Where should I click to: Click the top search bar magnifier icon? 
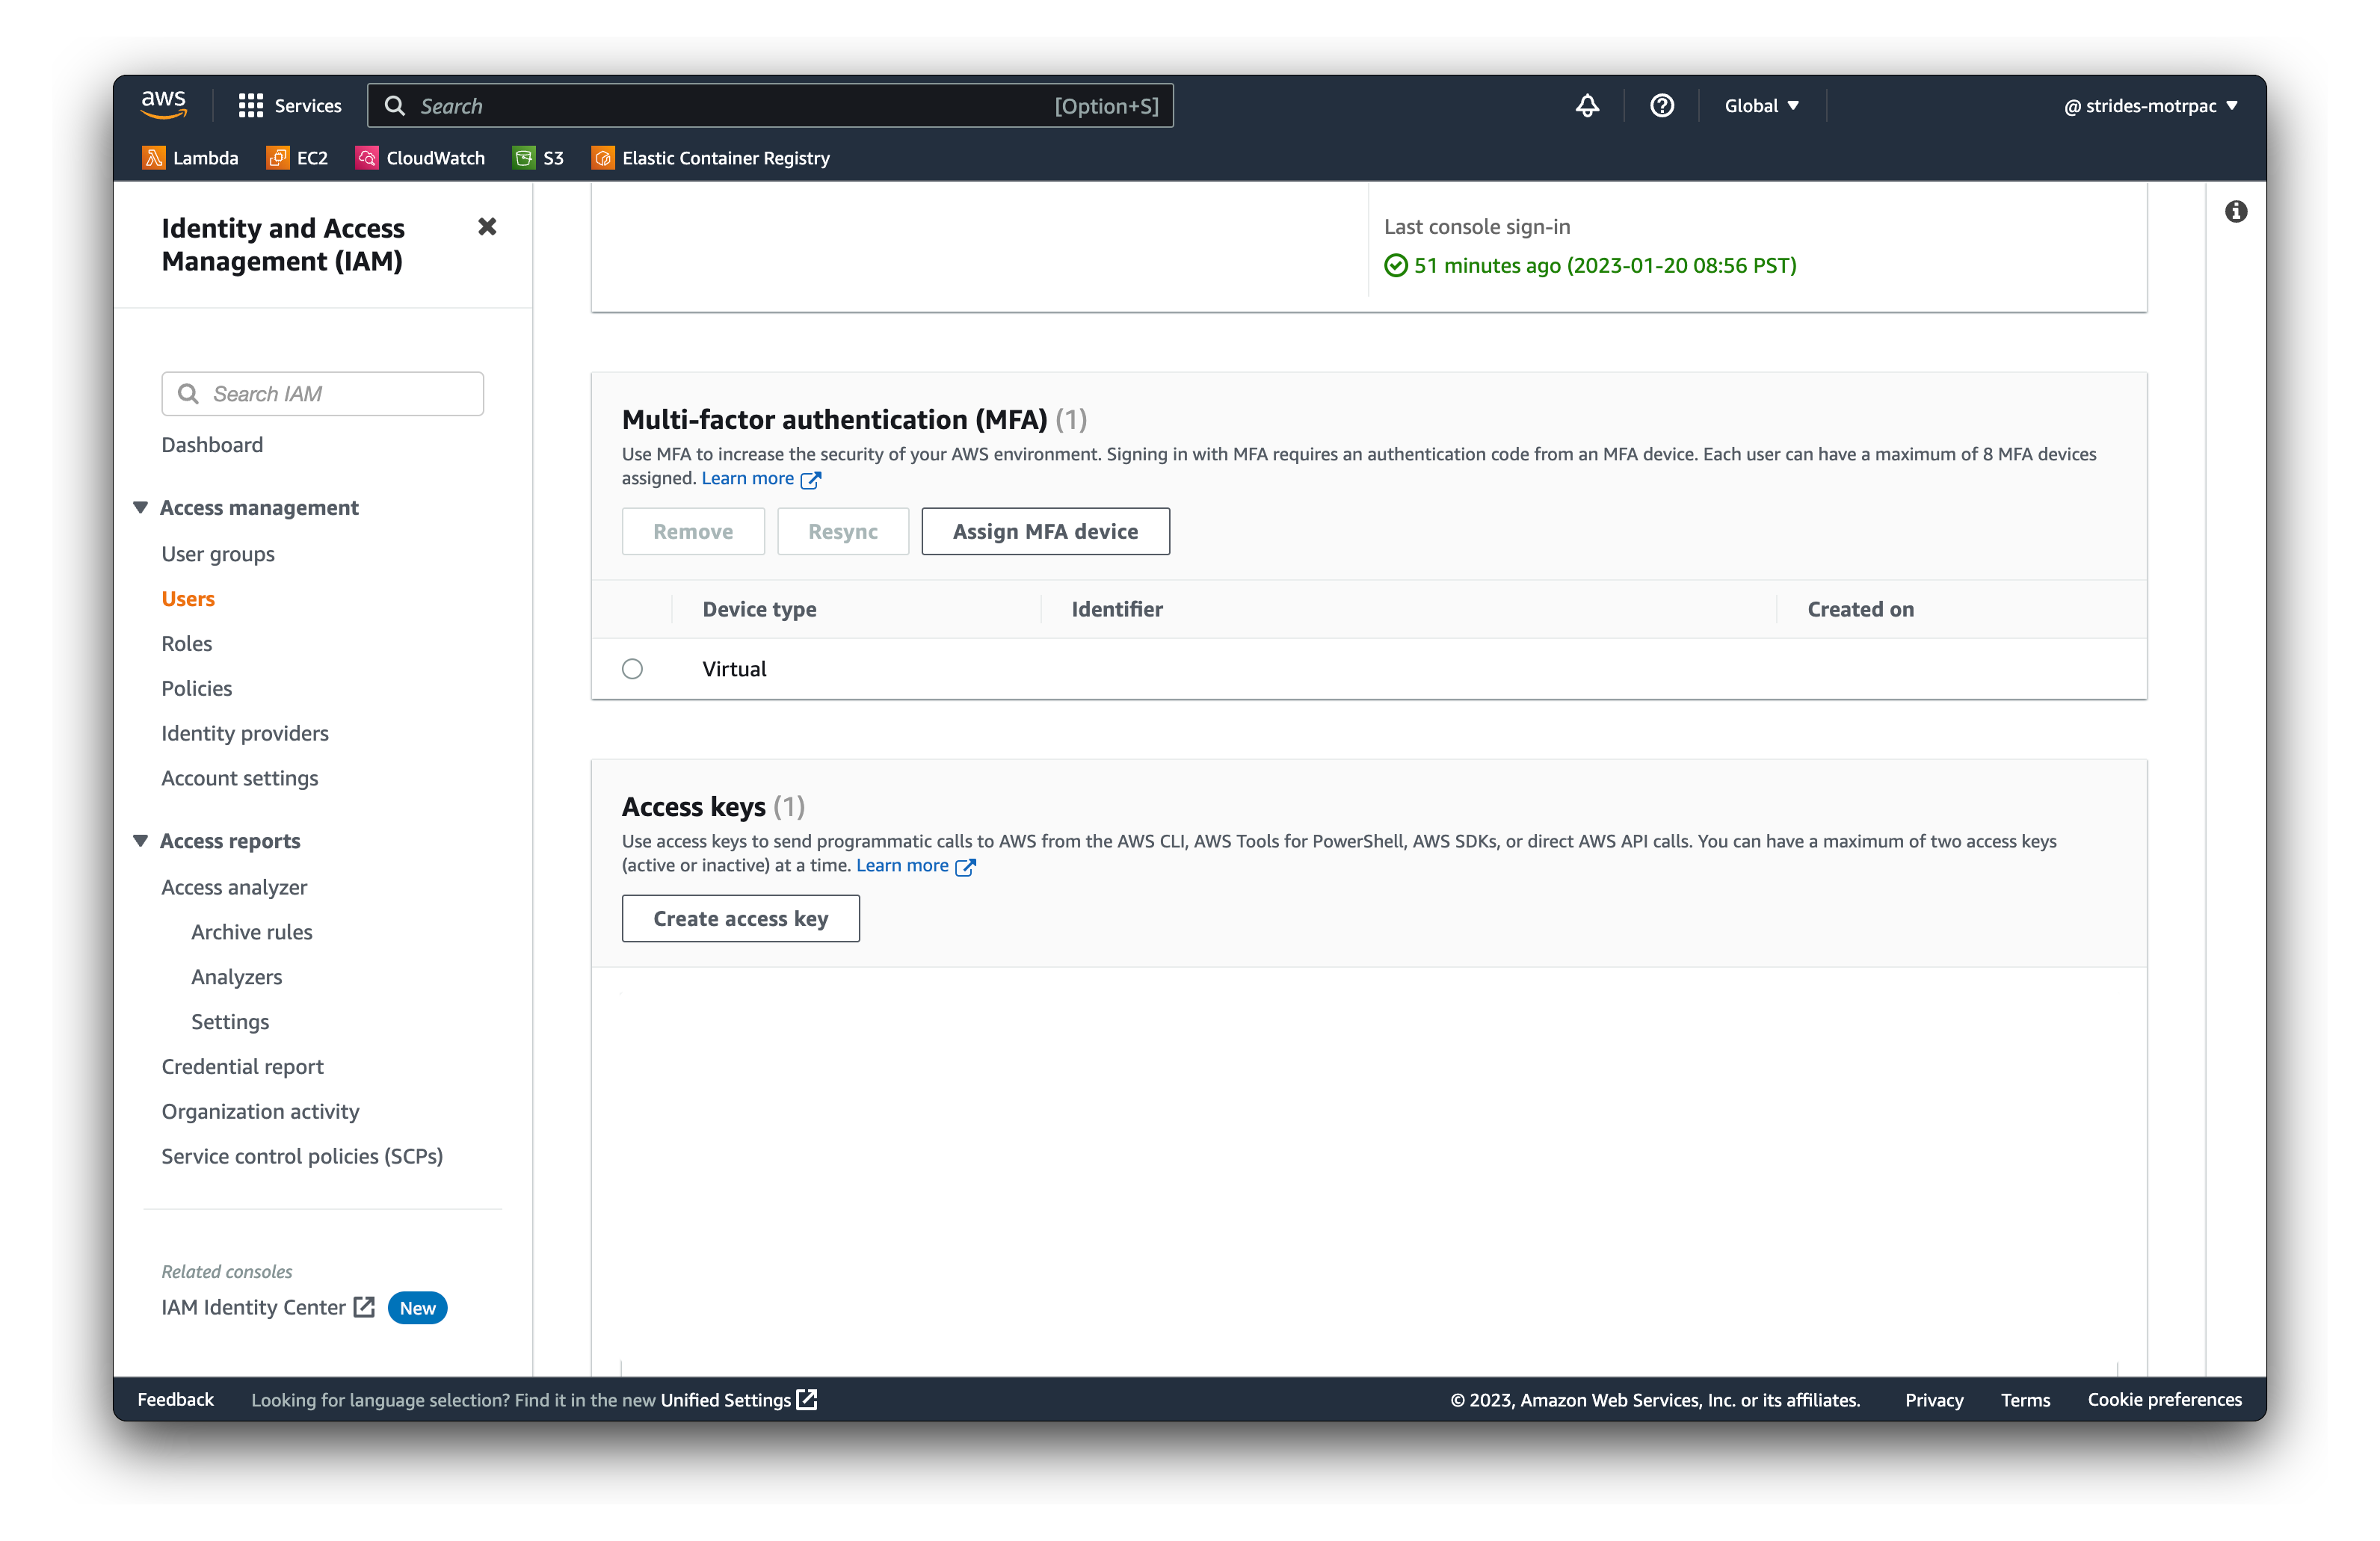[x=395, y=106]
